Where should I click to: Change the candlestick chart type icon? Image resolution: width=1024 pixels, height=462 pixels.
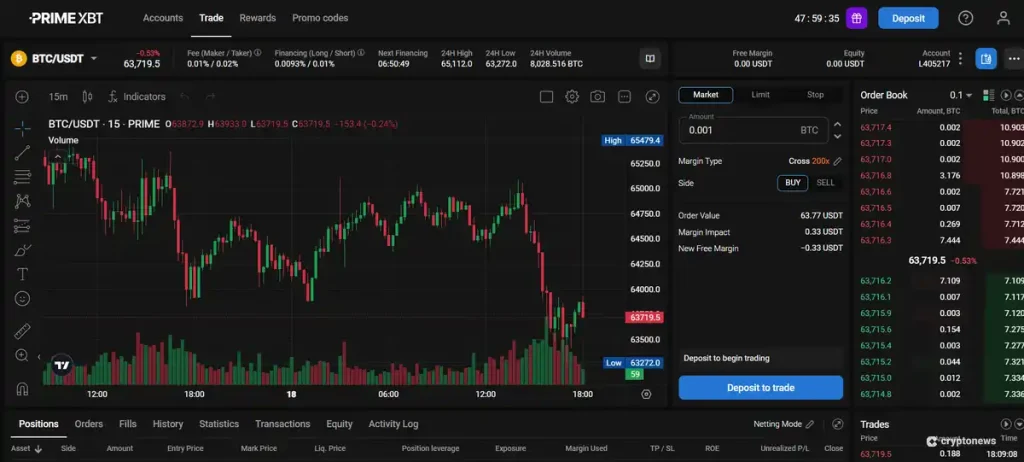88,97
